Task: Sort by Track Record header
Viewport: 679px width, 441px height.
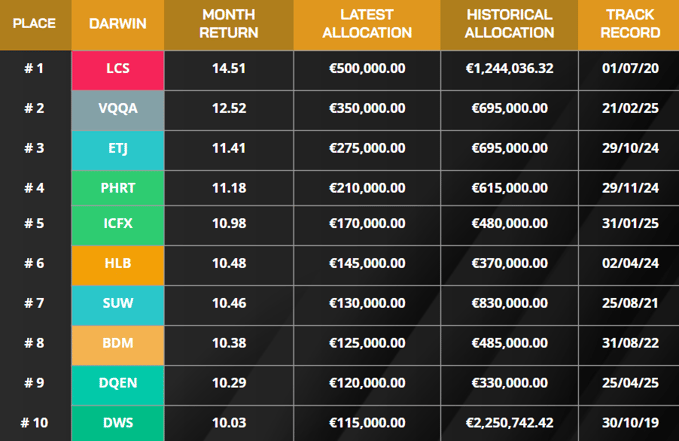Action: click(x=632, y=24)
